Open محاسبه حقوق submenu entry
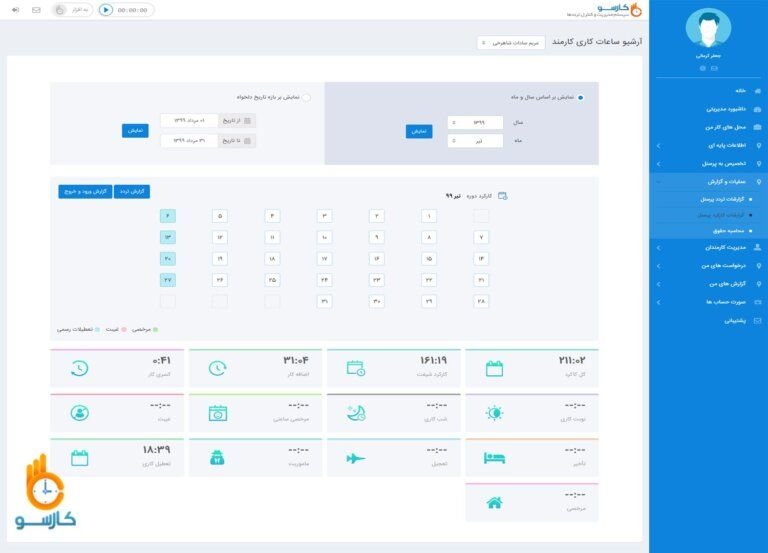The width and height of the screenshot is (768, 553). pyautogui.click(x=728, y=231)
